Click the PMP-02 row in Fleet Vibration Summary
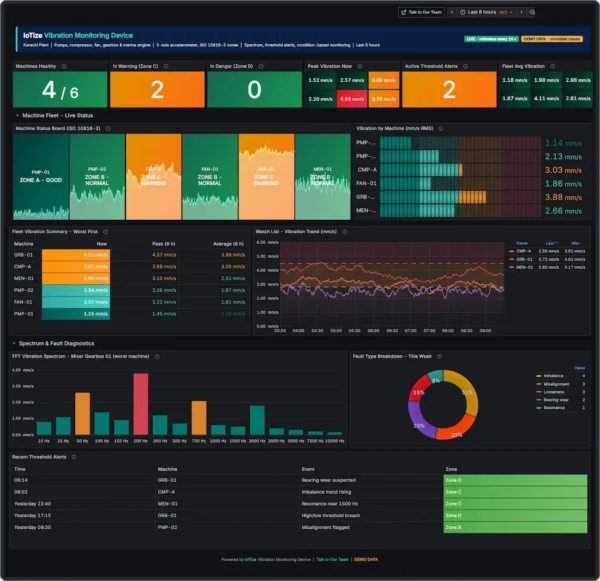This screenshot has height=581, width=600. tap(129, 290)
